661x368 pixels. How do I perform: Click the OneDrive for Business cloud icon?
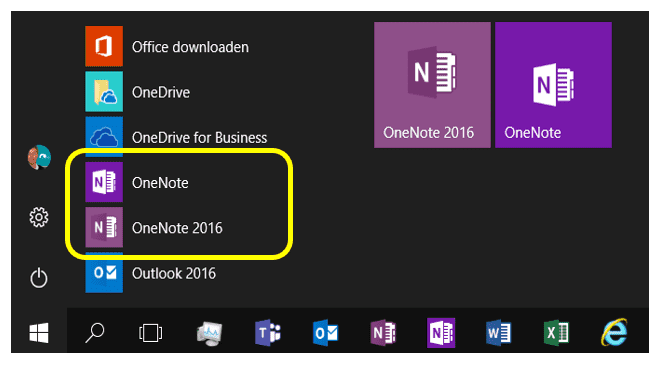click(x=104, y=137)
